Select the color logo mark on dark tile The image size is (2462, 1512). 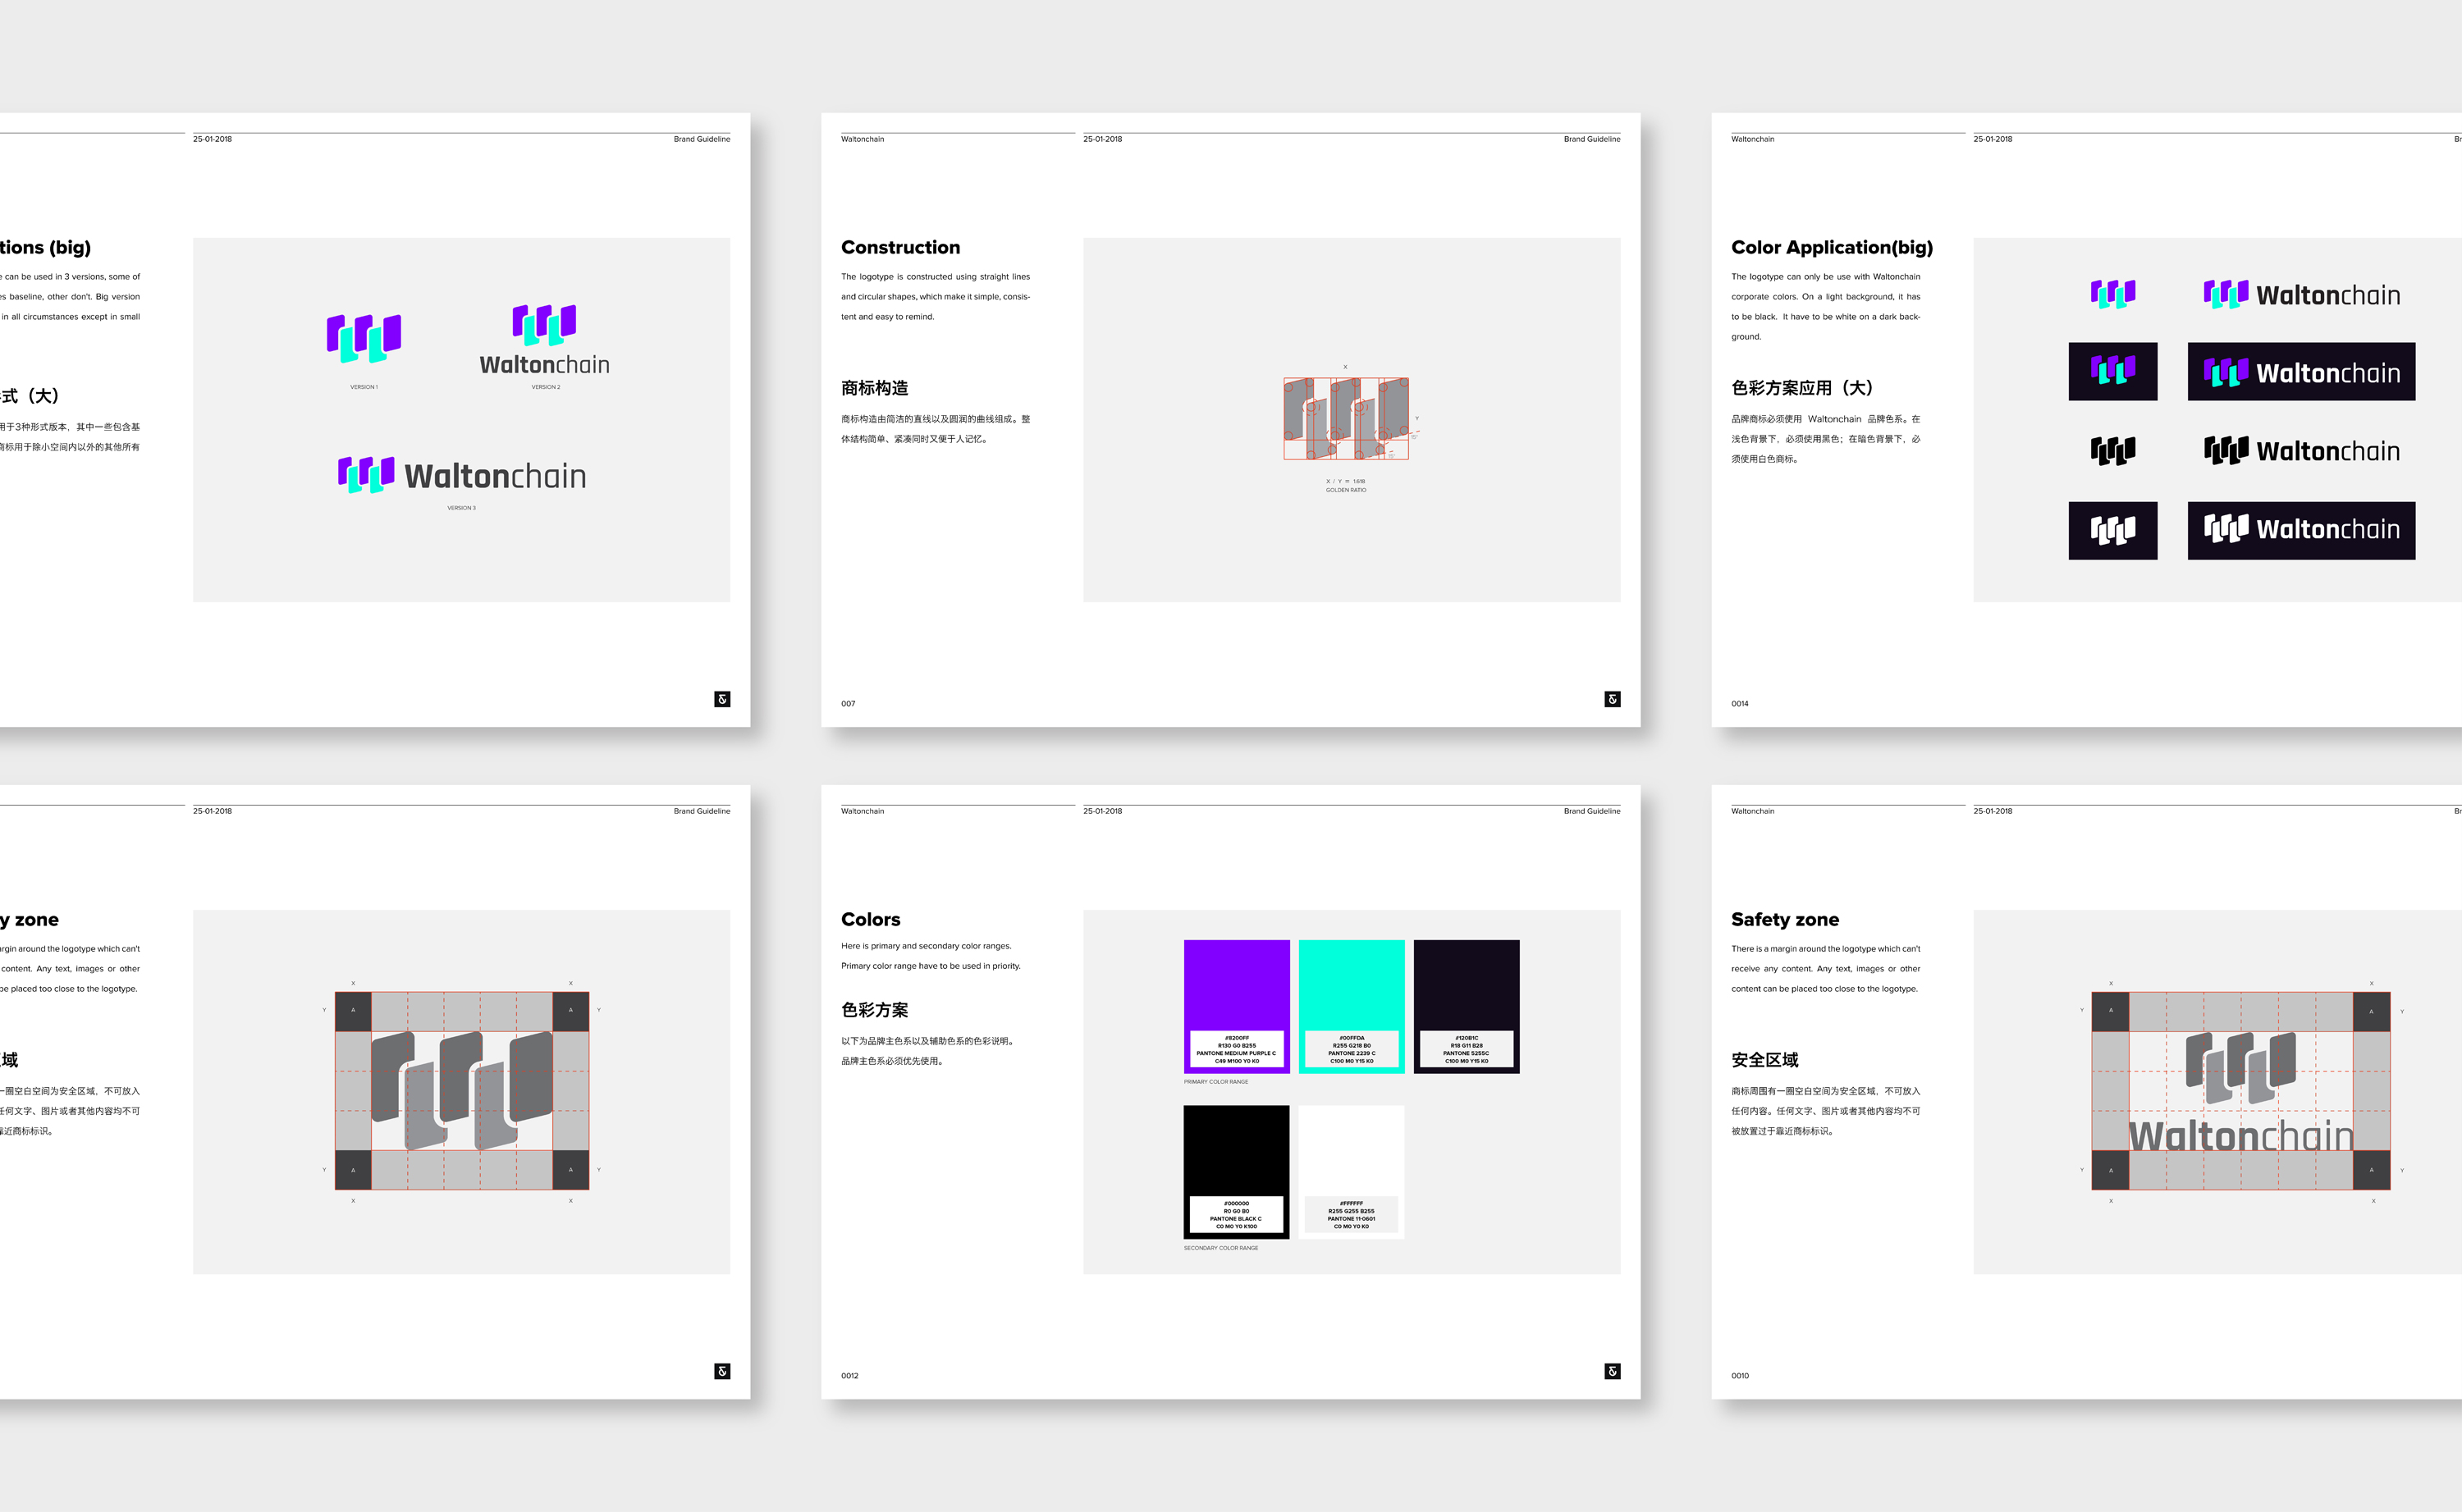[2113, 371]
